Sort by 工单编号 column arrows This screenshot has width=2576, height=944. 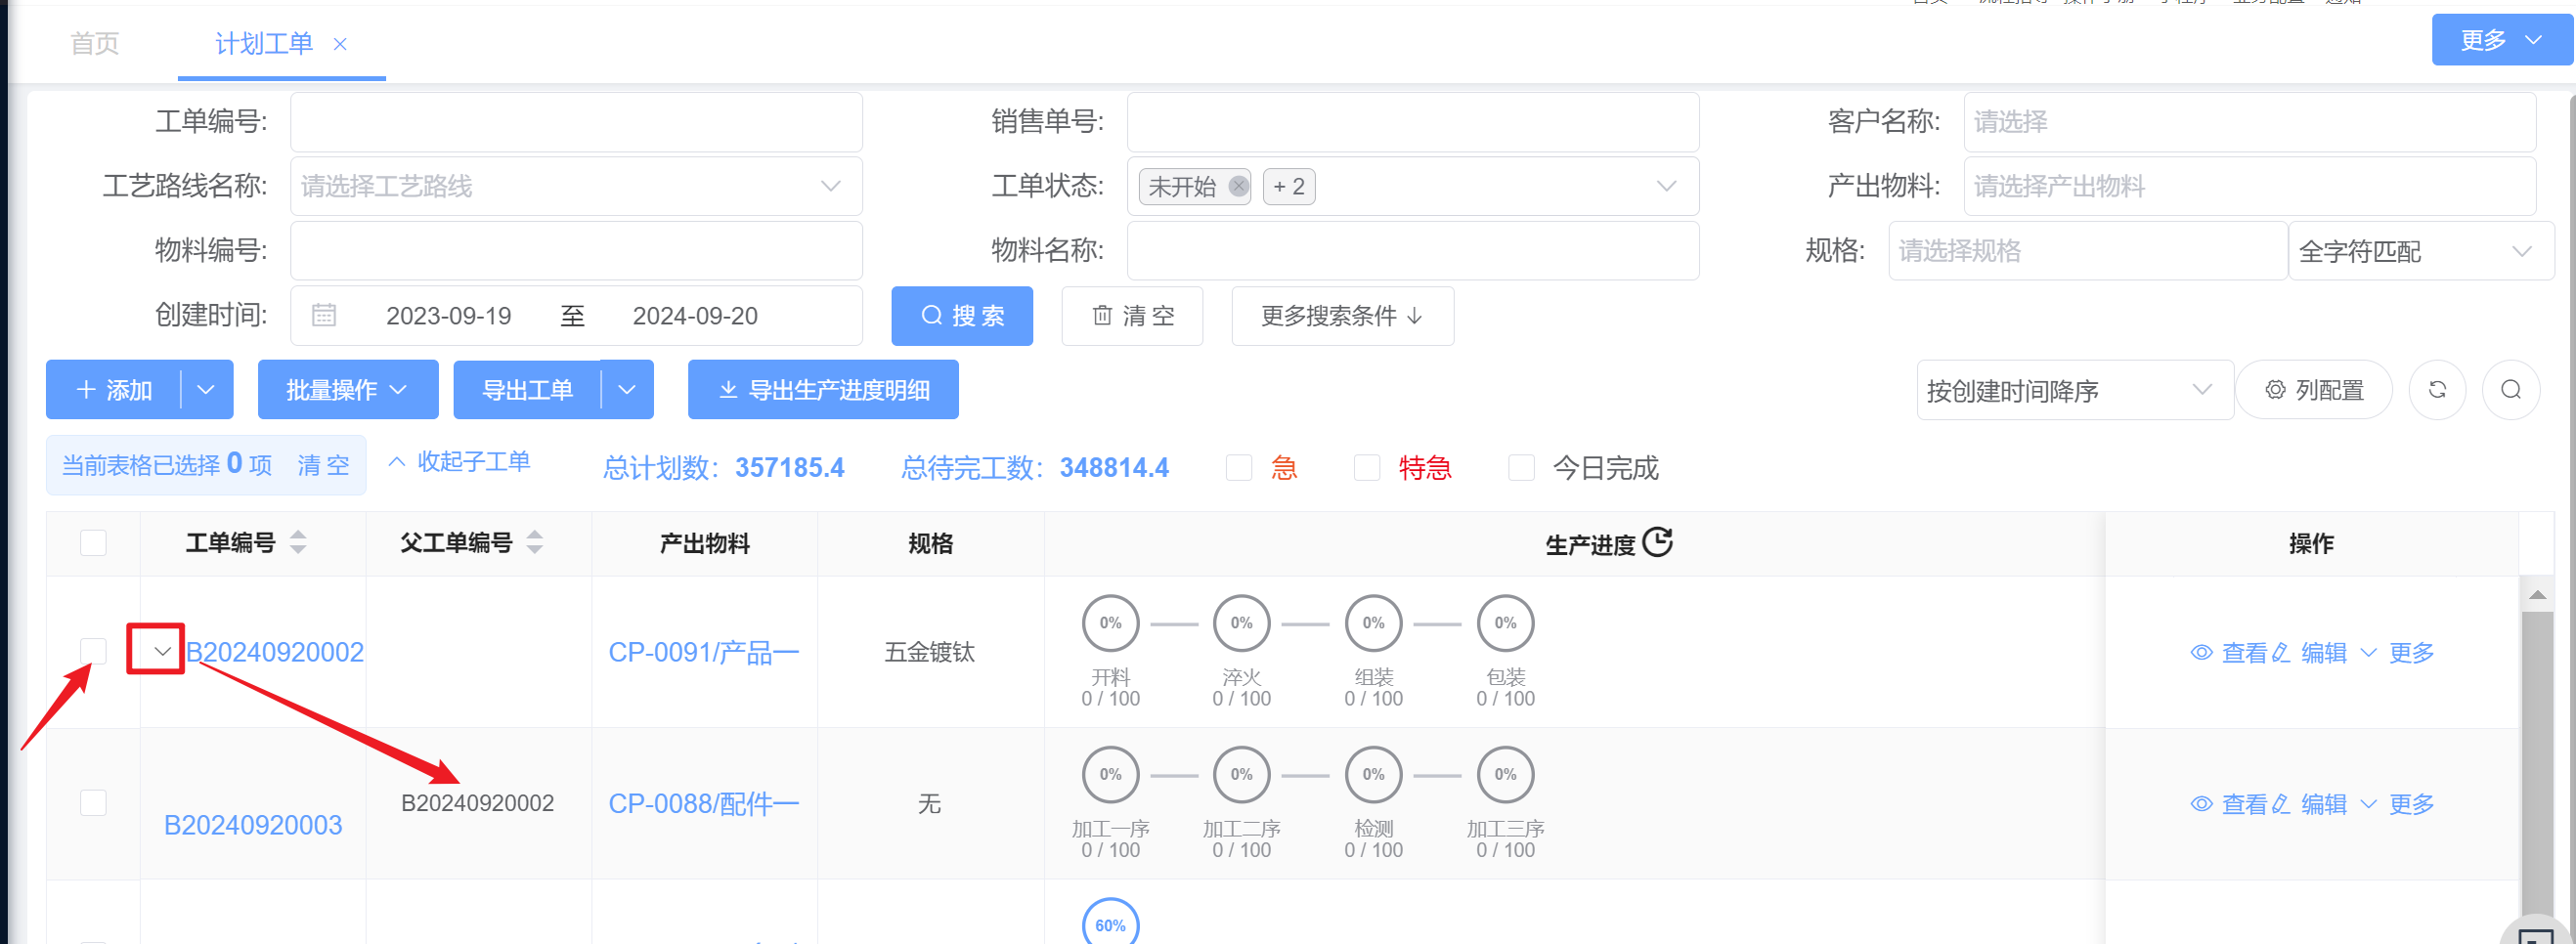pos(298,542)
